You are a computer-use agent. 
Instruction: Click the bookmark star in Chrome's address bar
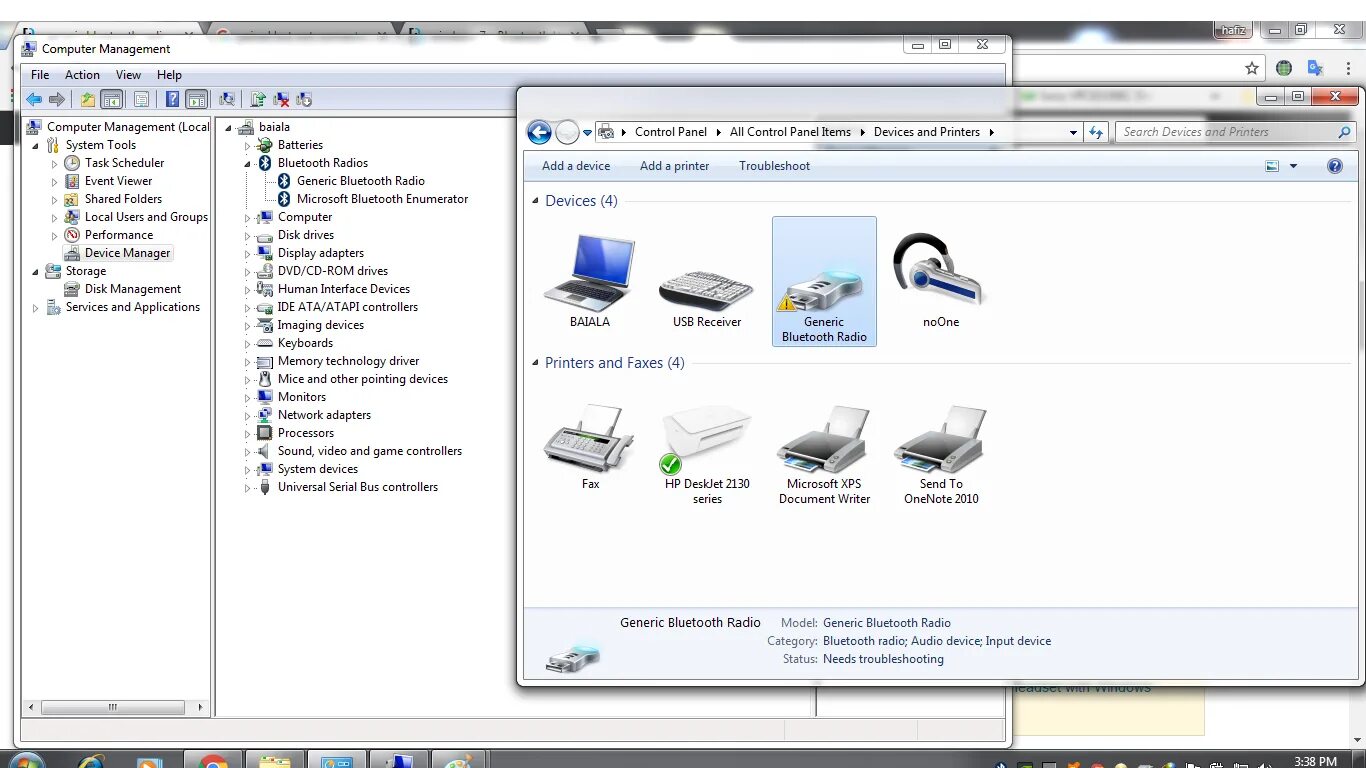[x=1251, y=68]
